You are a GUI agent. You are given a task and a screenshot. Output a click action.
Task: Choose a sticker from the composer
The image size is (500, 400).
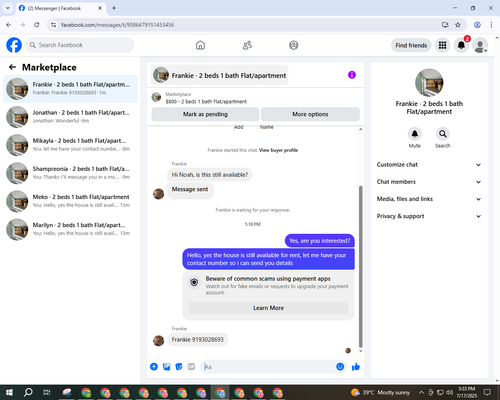(179, 367)
